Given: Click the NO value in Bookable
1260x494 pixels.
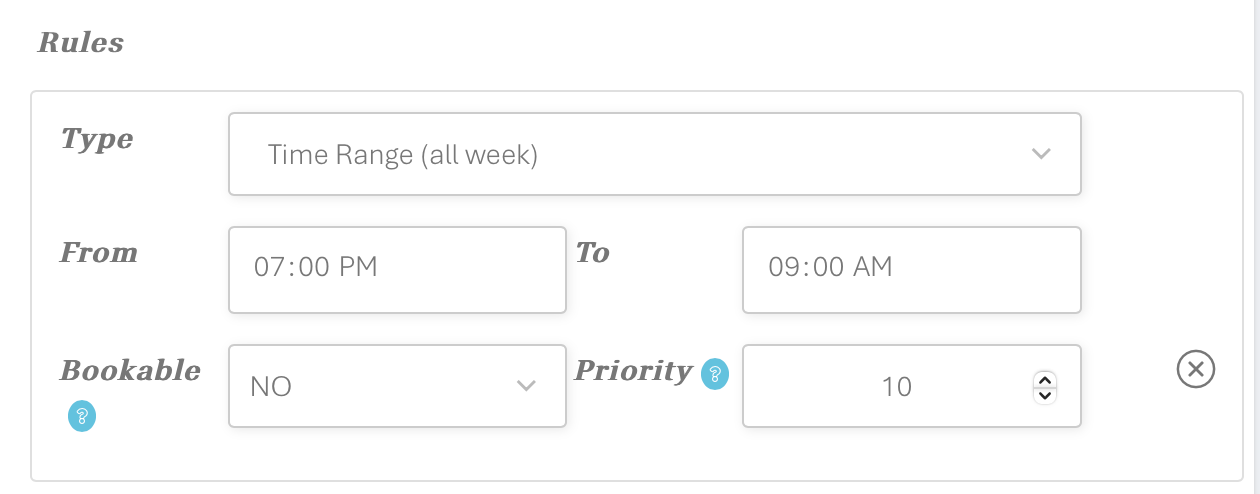Looking at the screenshot, I should pyautogui.click(x=271, y=387).
